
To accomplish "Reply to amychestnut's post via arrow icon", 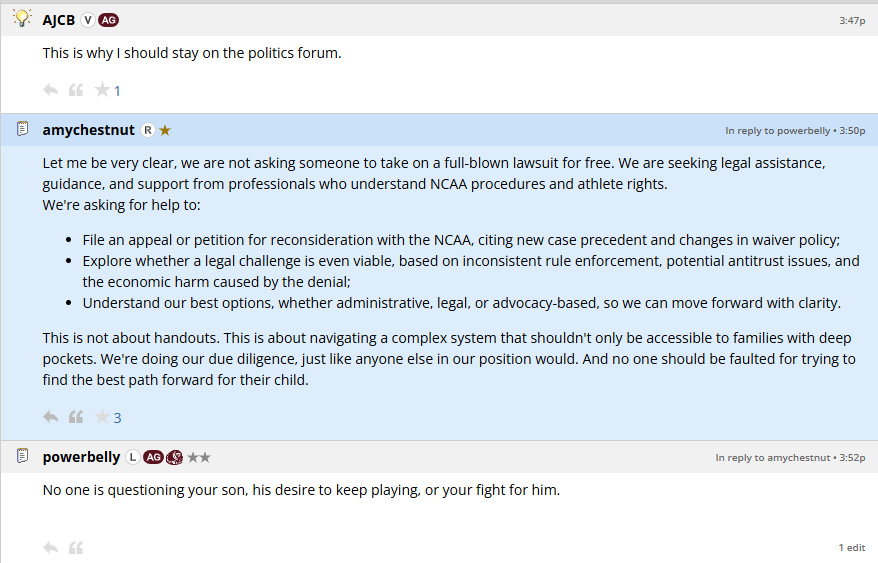I will [50, 417].
